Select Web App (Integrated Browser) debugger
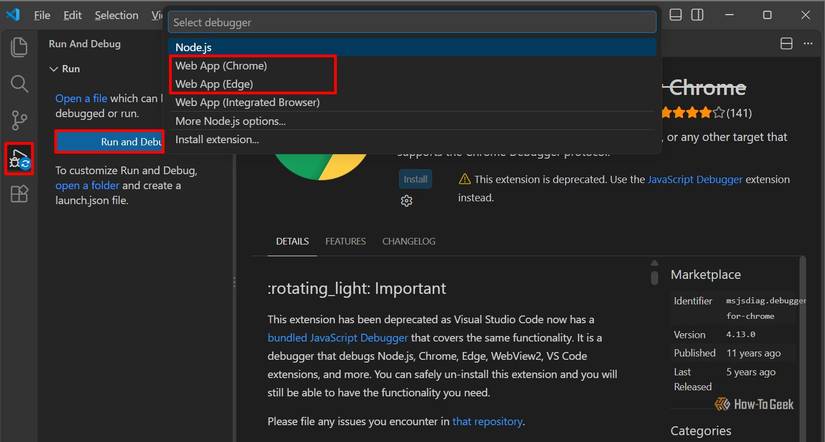 [412, 102]
